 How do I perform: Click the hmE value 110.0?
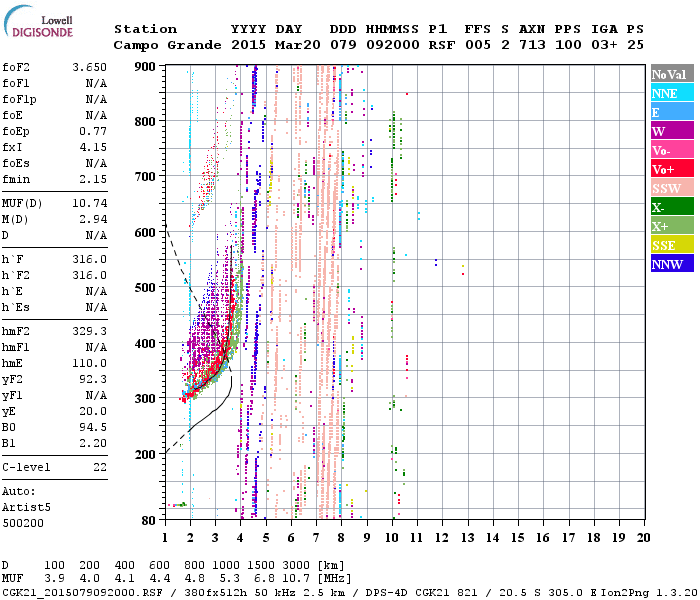pos(90,363)
